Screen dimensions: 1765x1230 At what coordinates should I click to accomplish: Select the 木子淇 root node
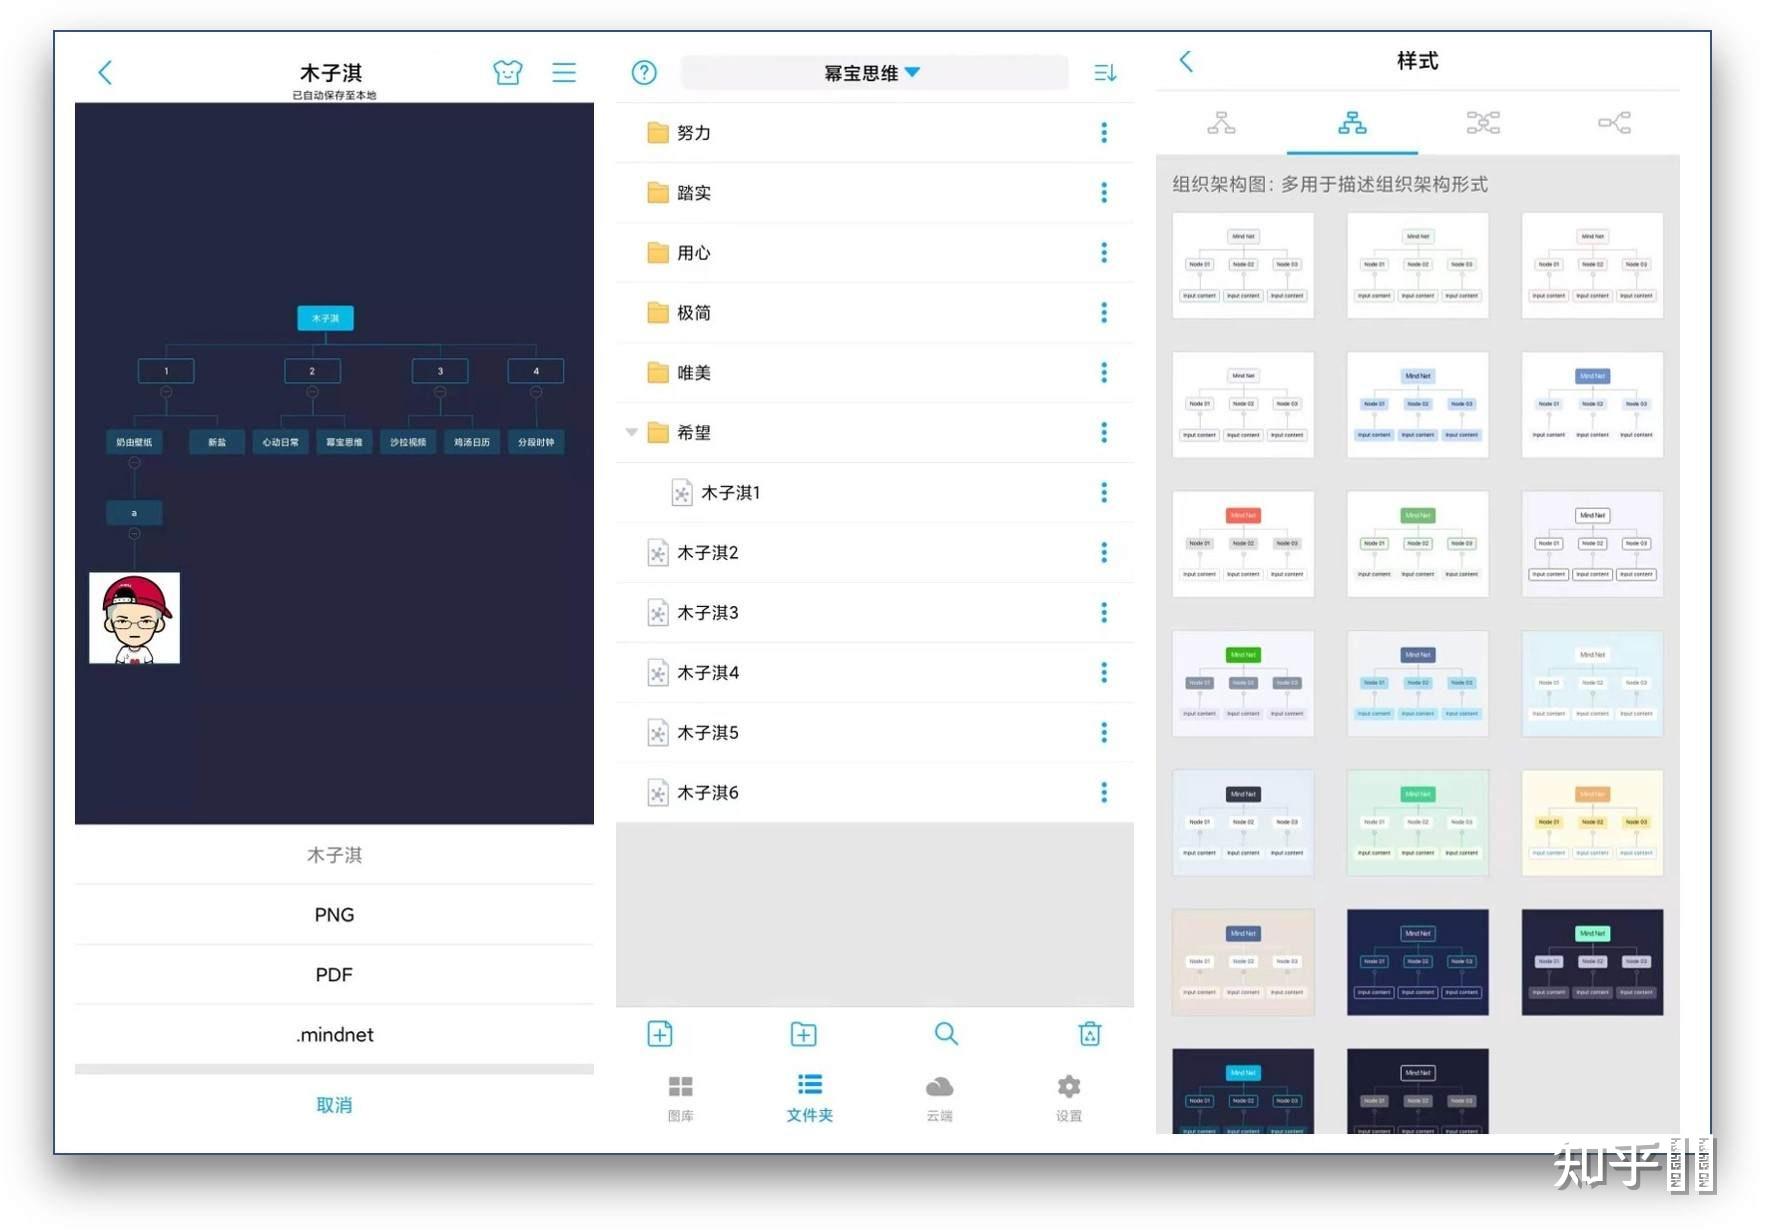click(325, 318)
